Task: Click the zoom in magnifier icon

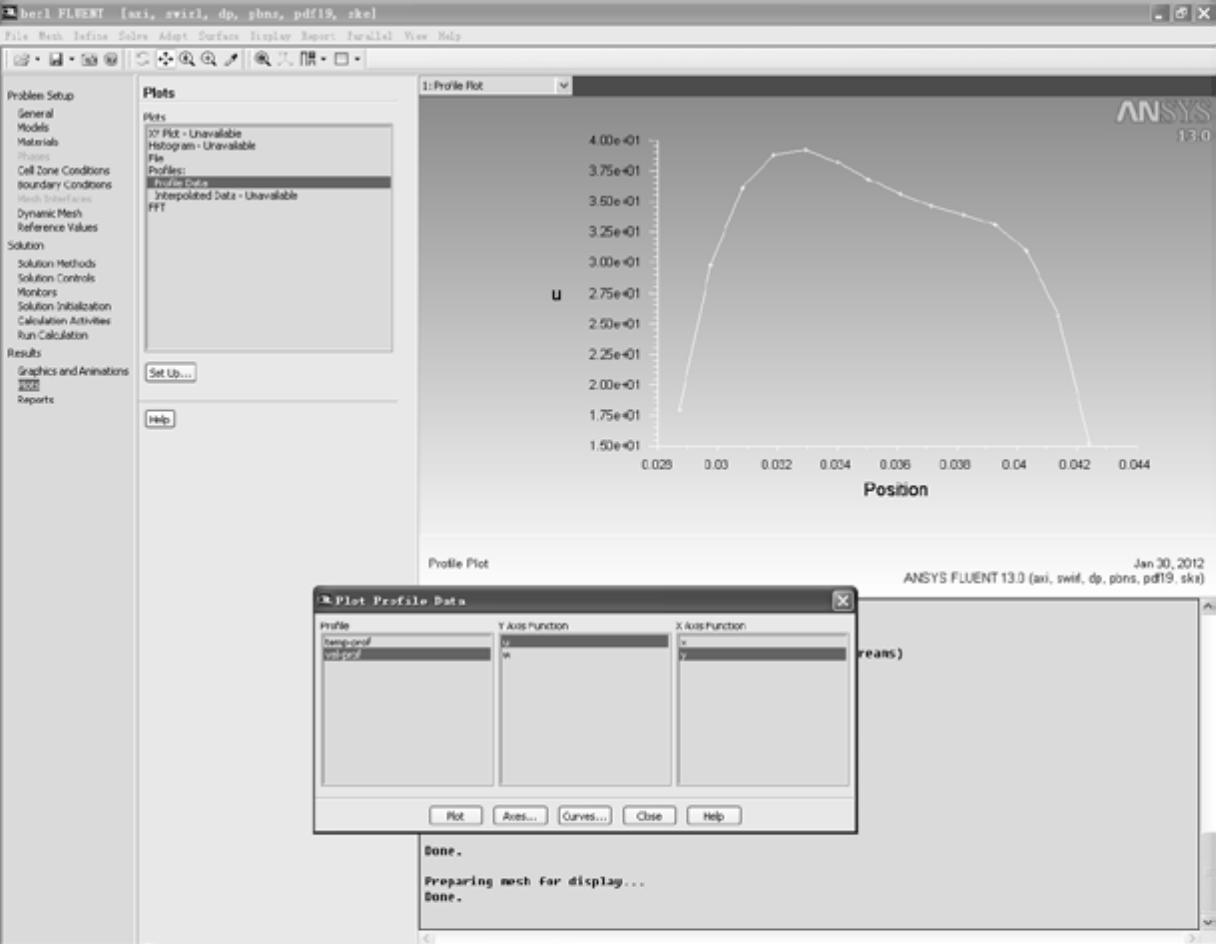Action: click(188, 60)
